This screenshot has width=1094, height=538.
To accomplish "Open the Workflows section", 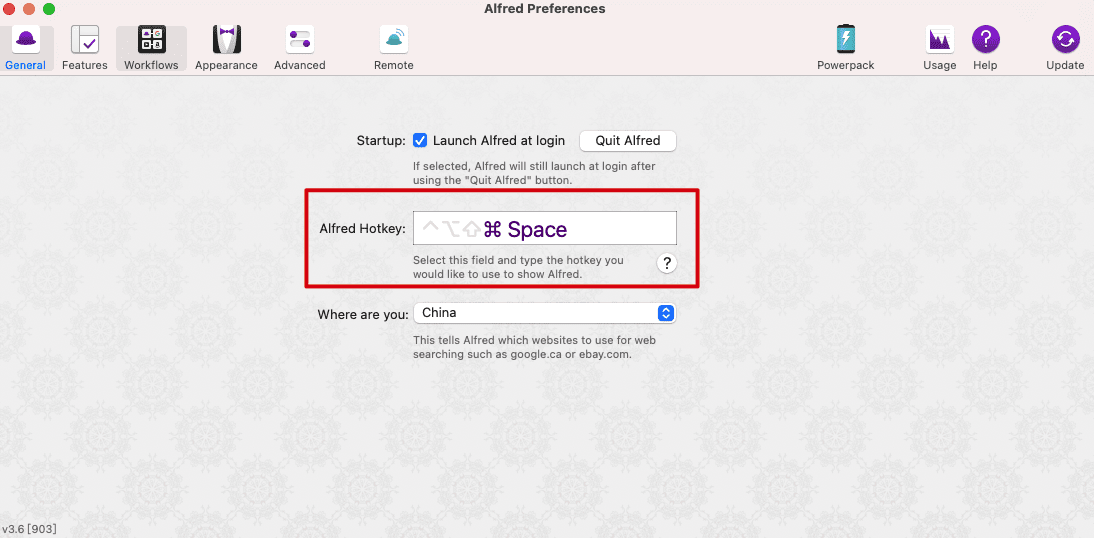I will (x=151, y=40).
